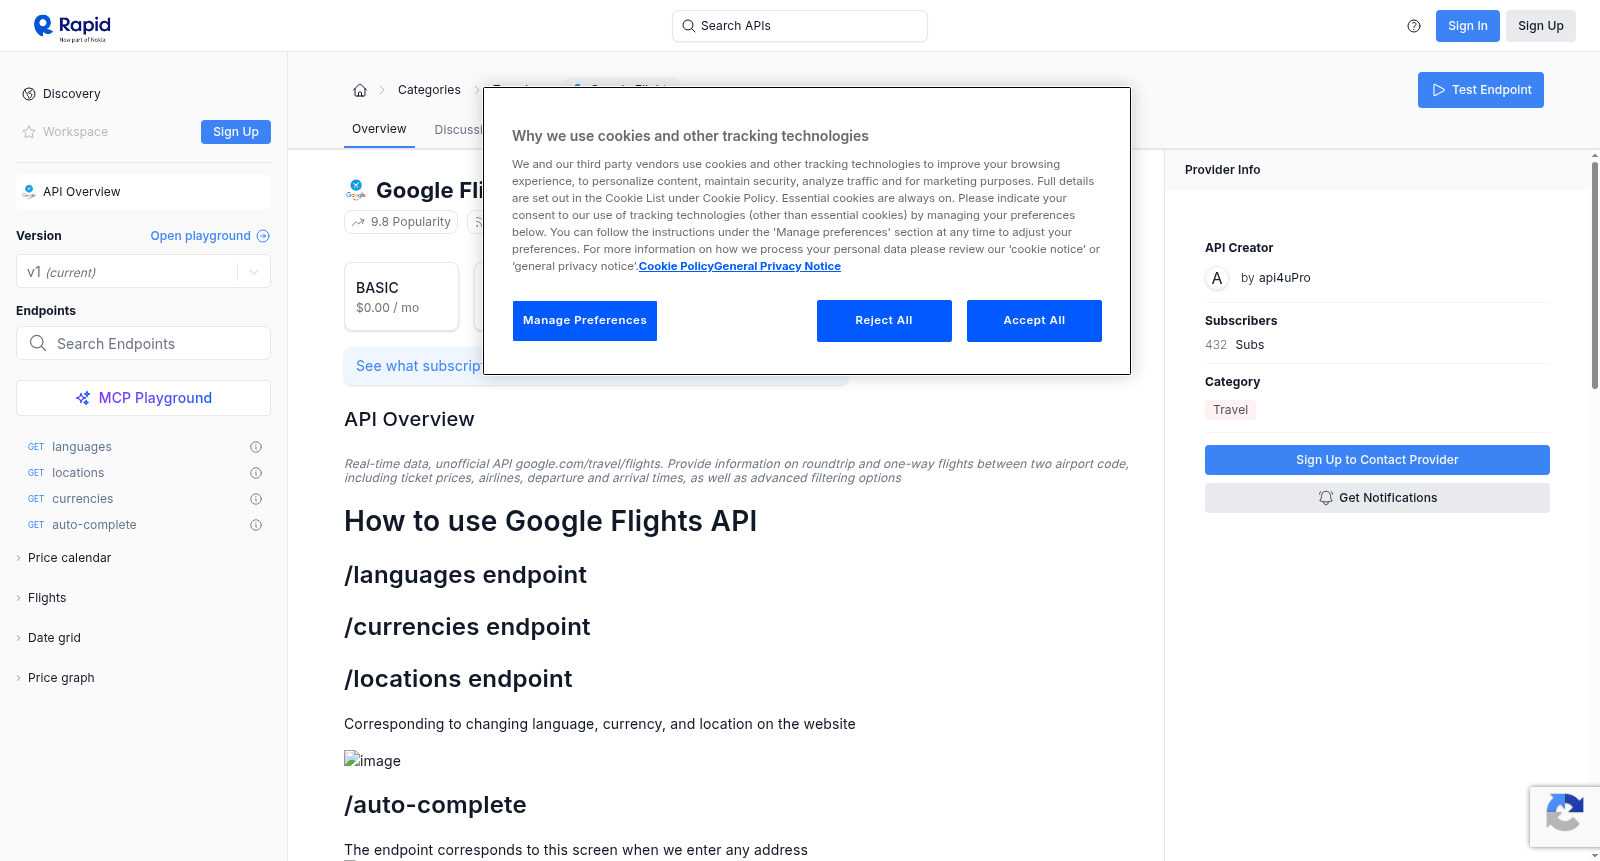
Task: Click the reCAPTCHA badge
Action: [x=1564, y=817]
